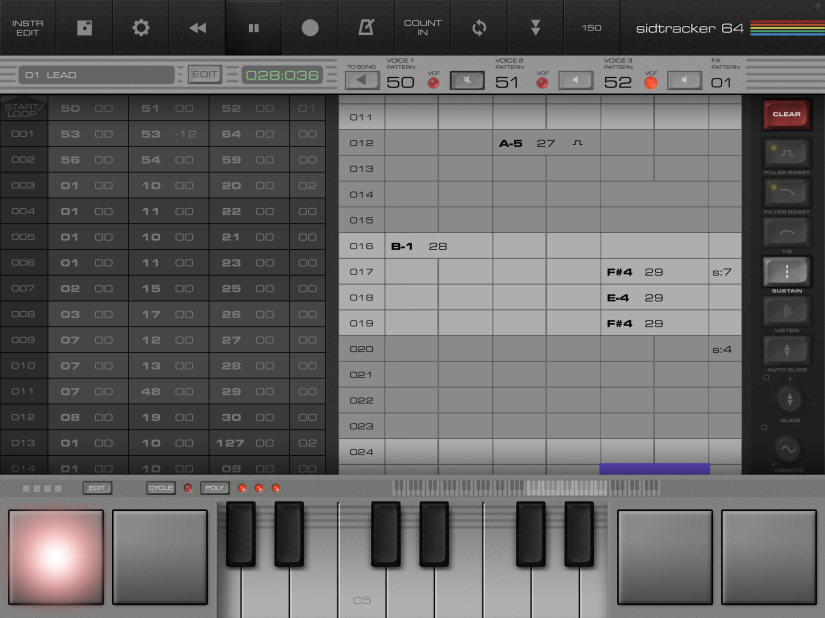
Task: Click the TO SONG back arrow button
Action: 362,80
